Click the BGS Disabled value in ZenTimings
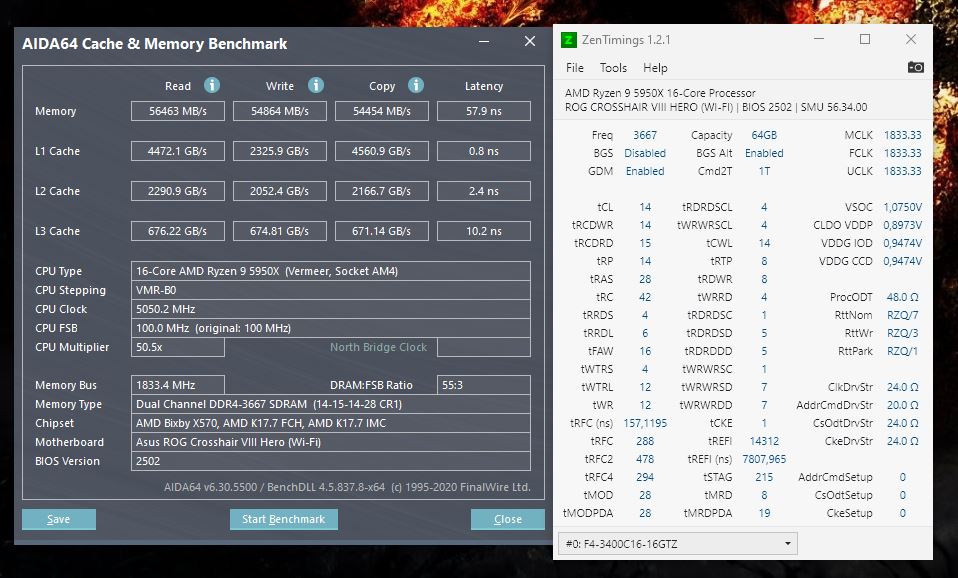958x578 pixels. pos(645,153)
